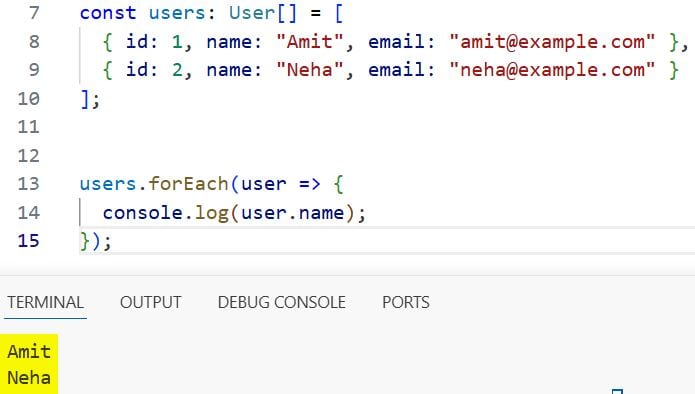Click 'user.name' argument on line 14
This screenshot has width=695, height=394.
click(293, 213)
